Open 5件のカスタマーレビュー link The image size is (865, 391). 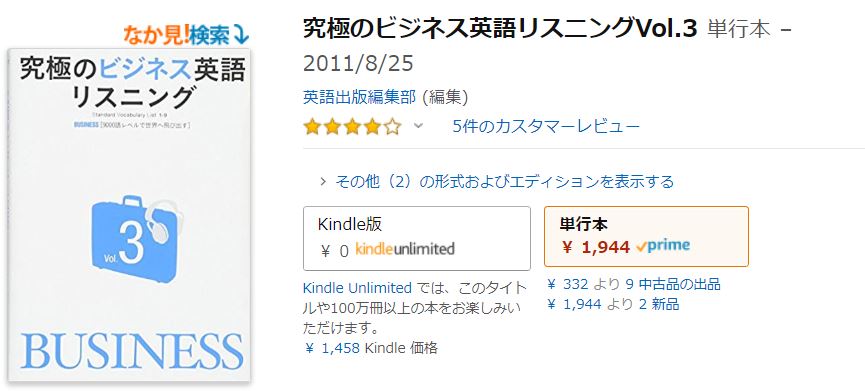click(x=546, y=127)
